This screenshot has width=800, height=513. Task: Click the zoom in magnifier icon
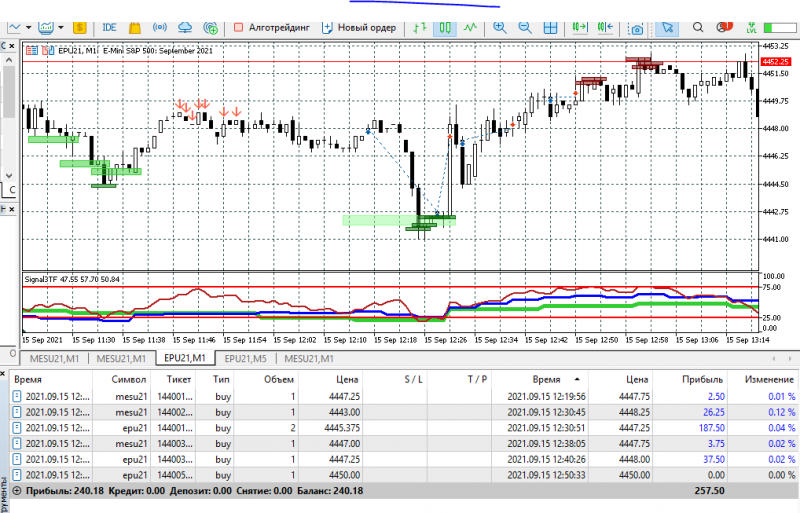tap(500, 28)
